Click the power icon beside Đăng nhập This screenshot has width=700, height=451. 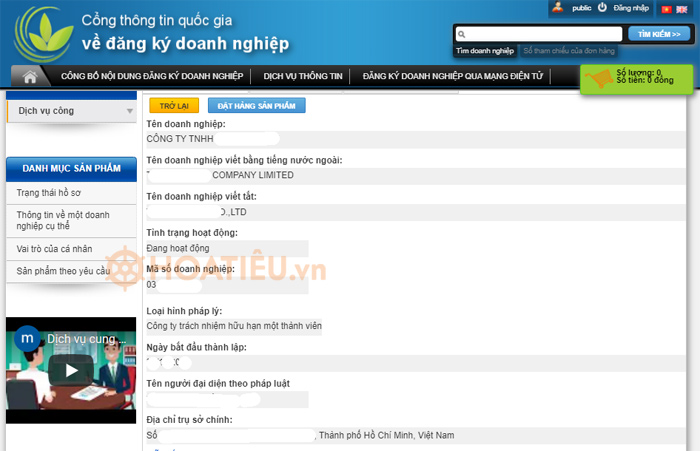click(x=602, y=7)
